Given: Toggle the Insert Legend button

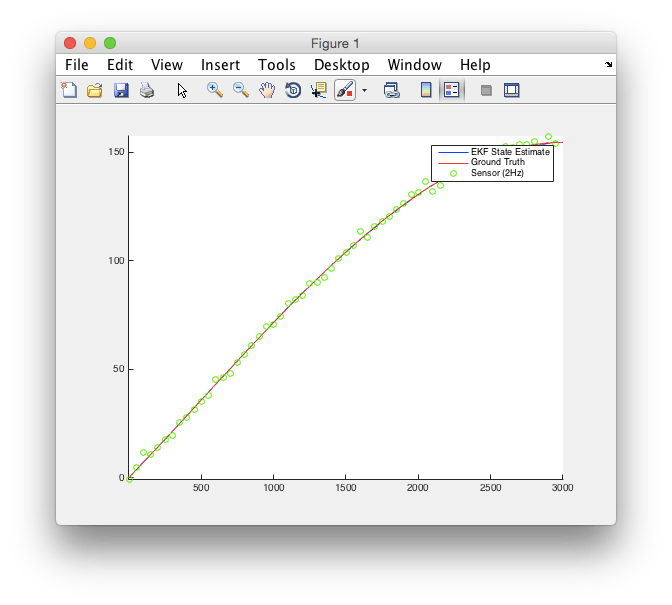Looking at the screenshot, I should point(452,90).
